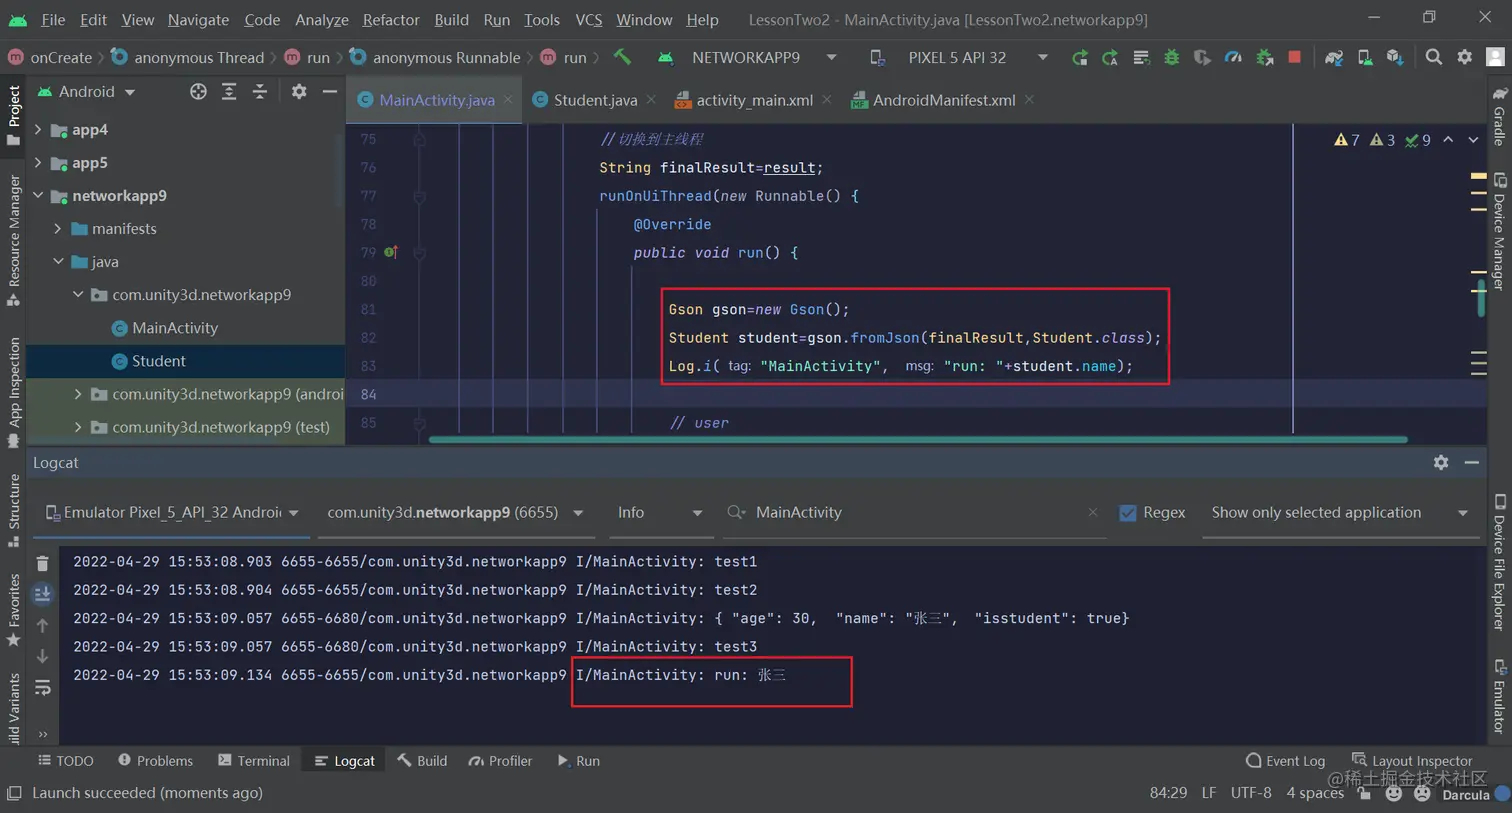Viewport: 1512px width, 813px height.
Task: Open com.unity3d.networkapp9 process dropdown
Action: click(455, 513)
